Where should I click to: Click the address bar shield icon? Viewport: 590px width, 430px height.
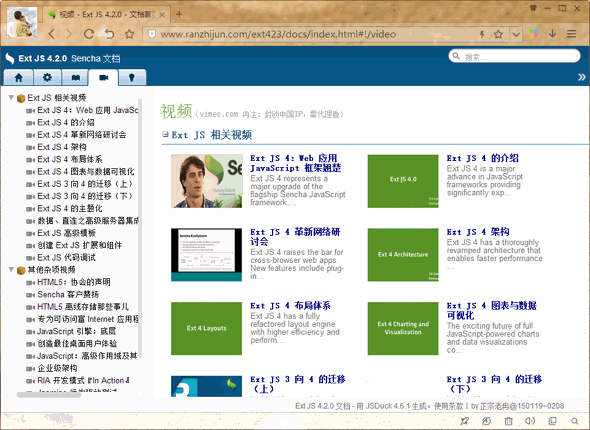click(152, 34)
